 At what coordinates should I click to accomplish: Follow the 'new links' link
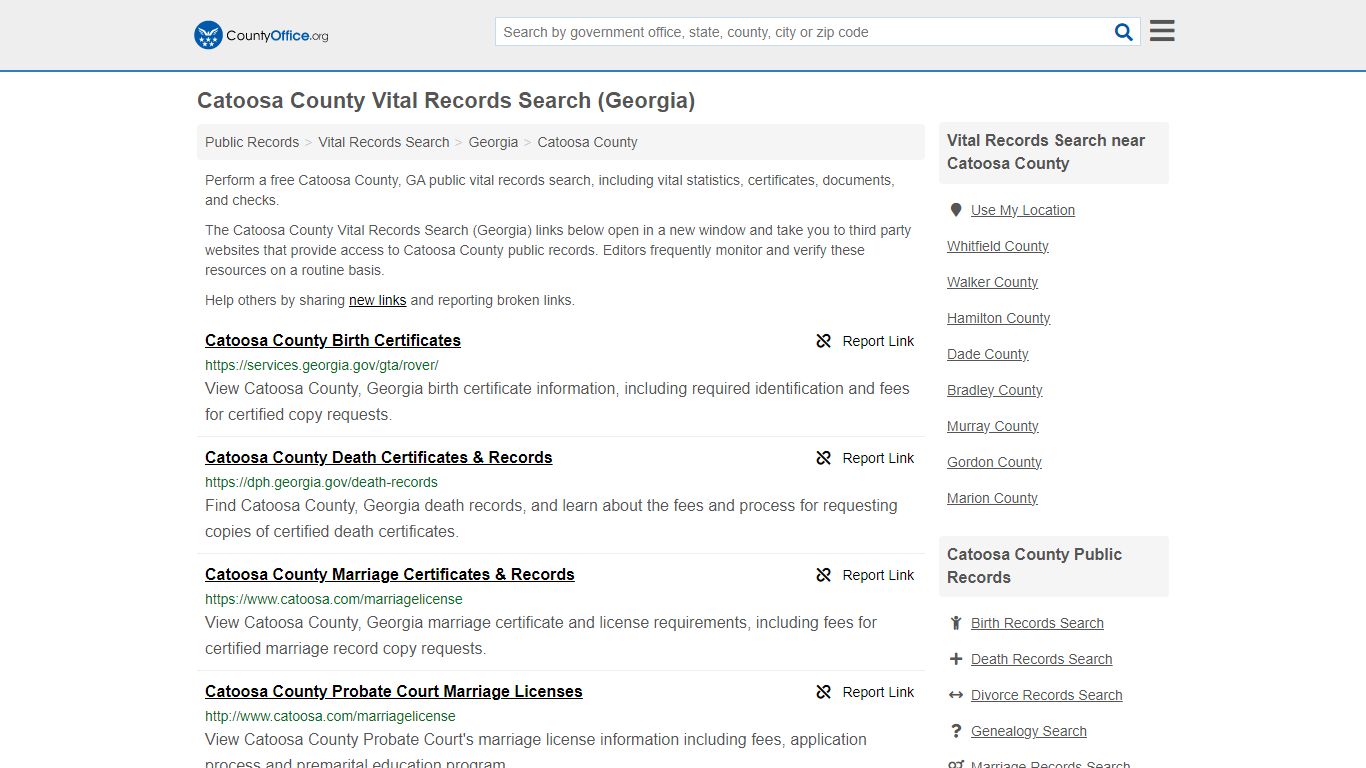377,300
